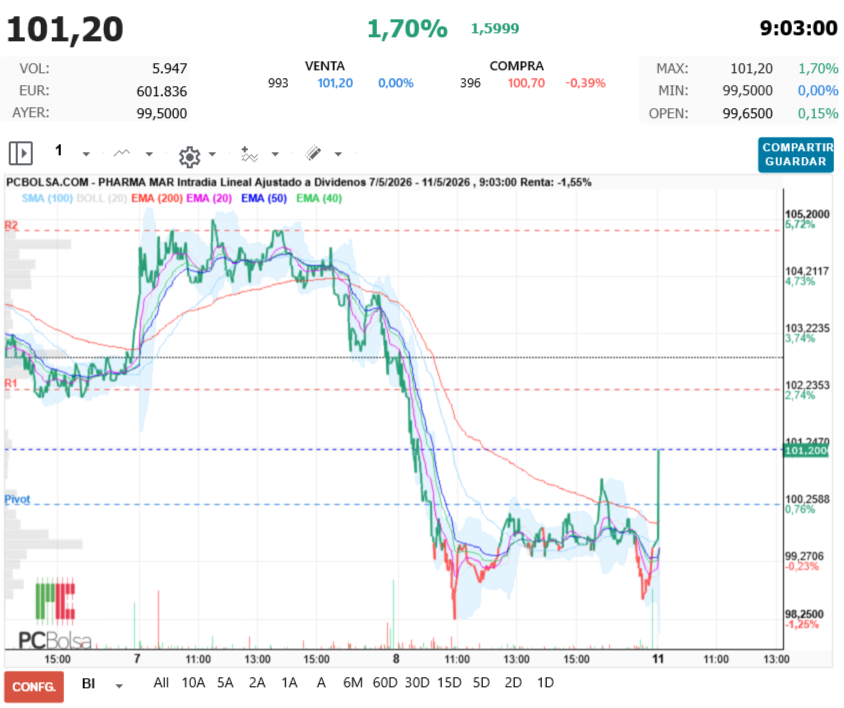
Task: Click the R1 resistance level label
Action: [x=11, y=383]
